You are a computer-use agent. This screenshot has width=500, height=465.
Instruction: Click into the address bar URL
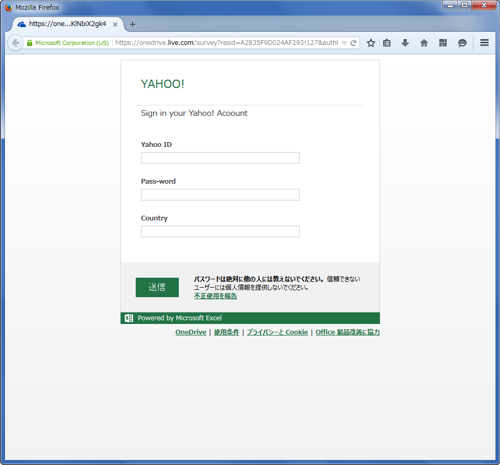click(x=227, y=43)
